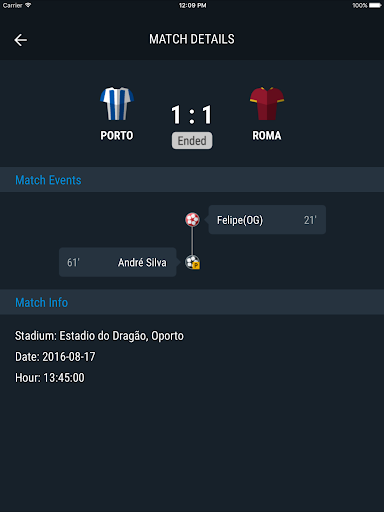Tap the 1 : 1 score display

point(192,115)
